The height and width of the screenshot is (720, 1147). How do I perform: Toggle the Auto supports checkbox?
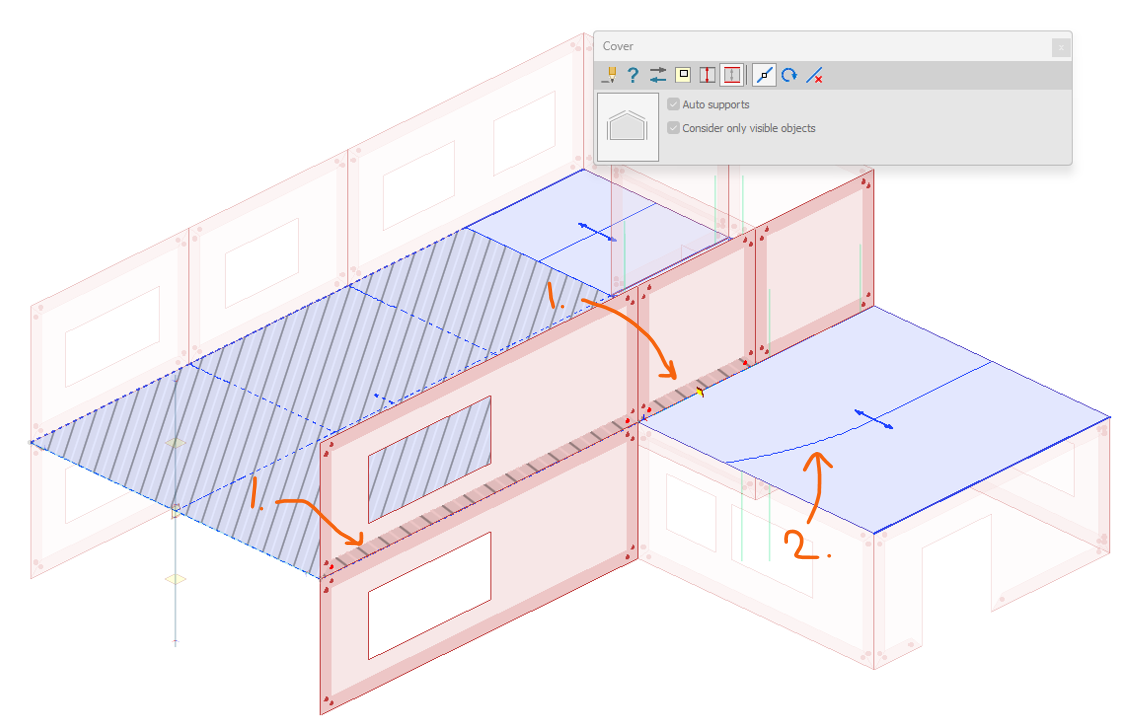(674, 105)
